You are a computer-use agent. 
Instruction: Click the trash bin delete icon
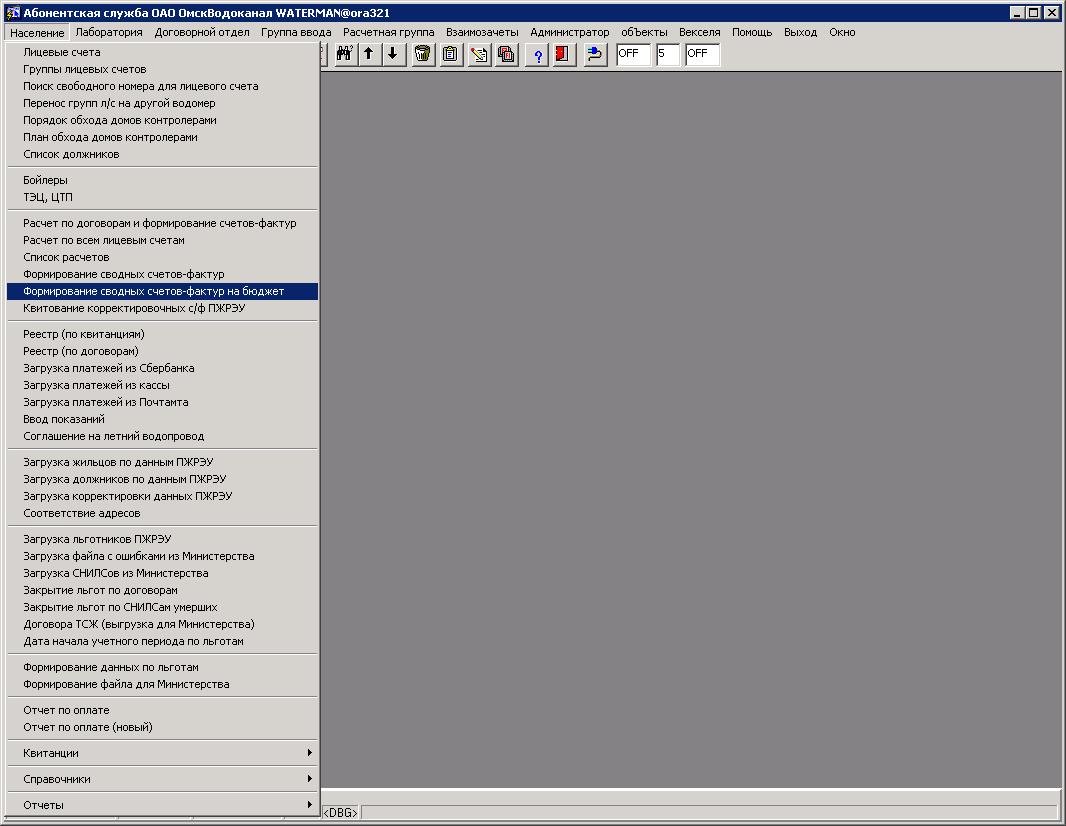tap(423, 54)
